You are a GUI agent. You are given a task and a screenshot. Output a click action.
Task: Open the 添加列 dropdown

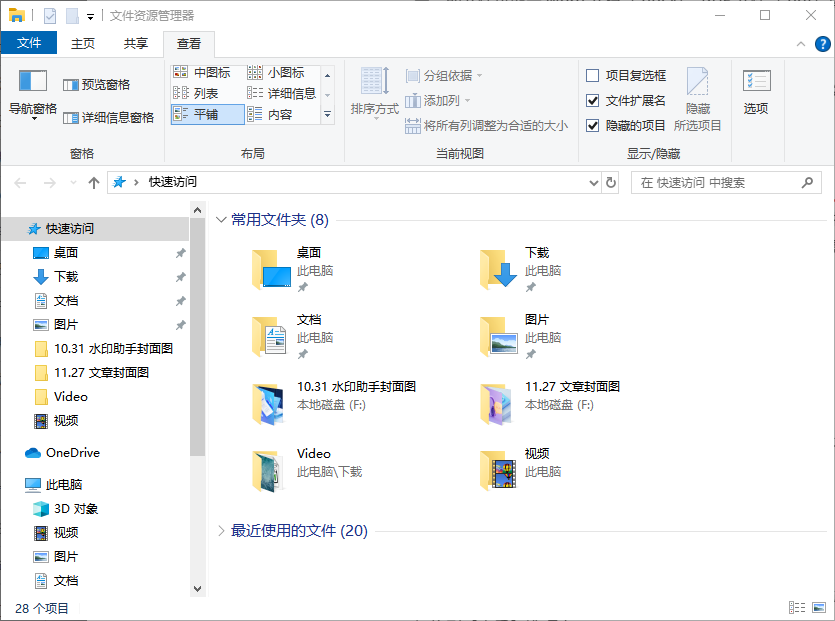click(440, 99)
